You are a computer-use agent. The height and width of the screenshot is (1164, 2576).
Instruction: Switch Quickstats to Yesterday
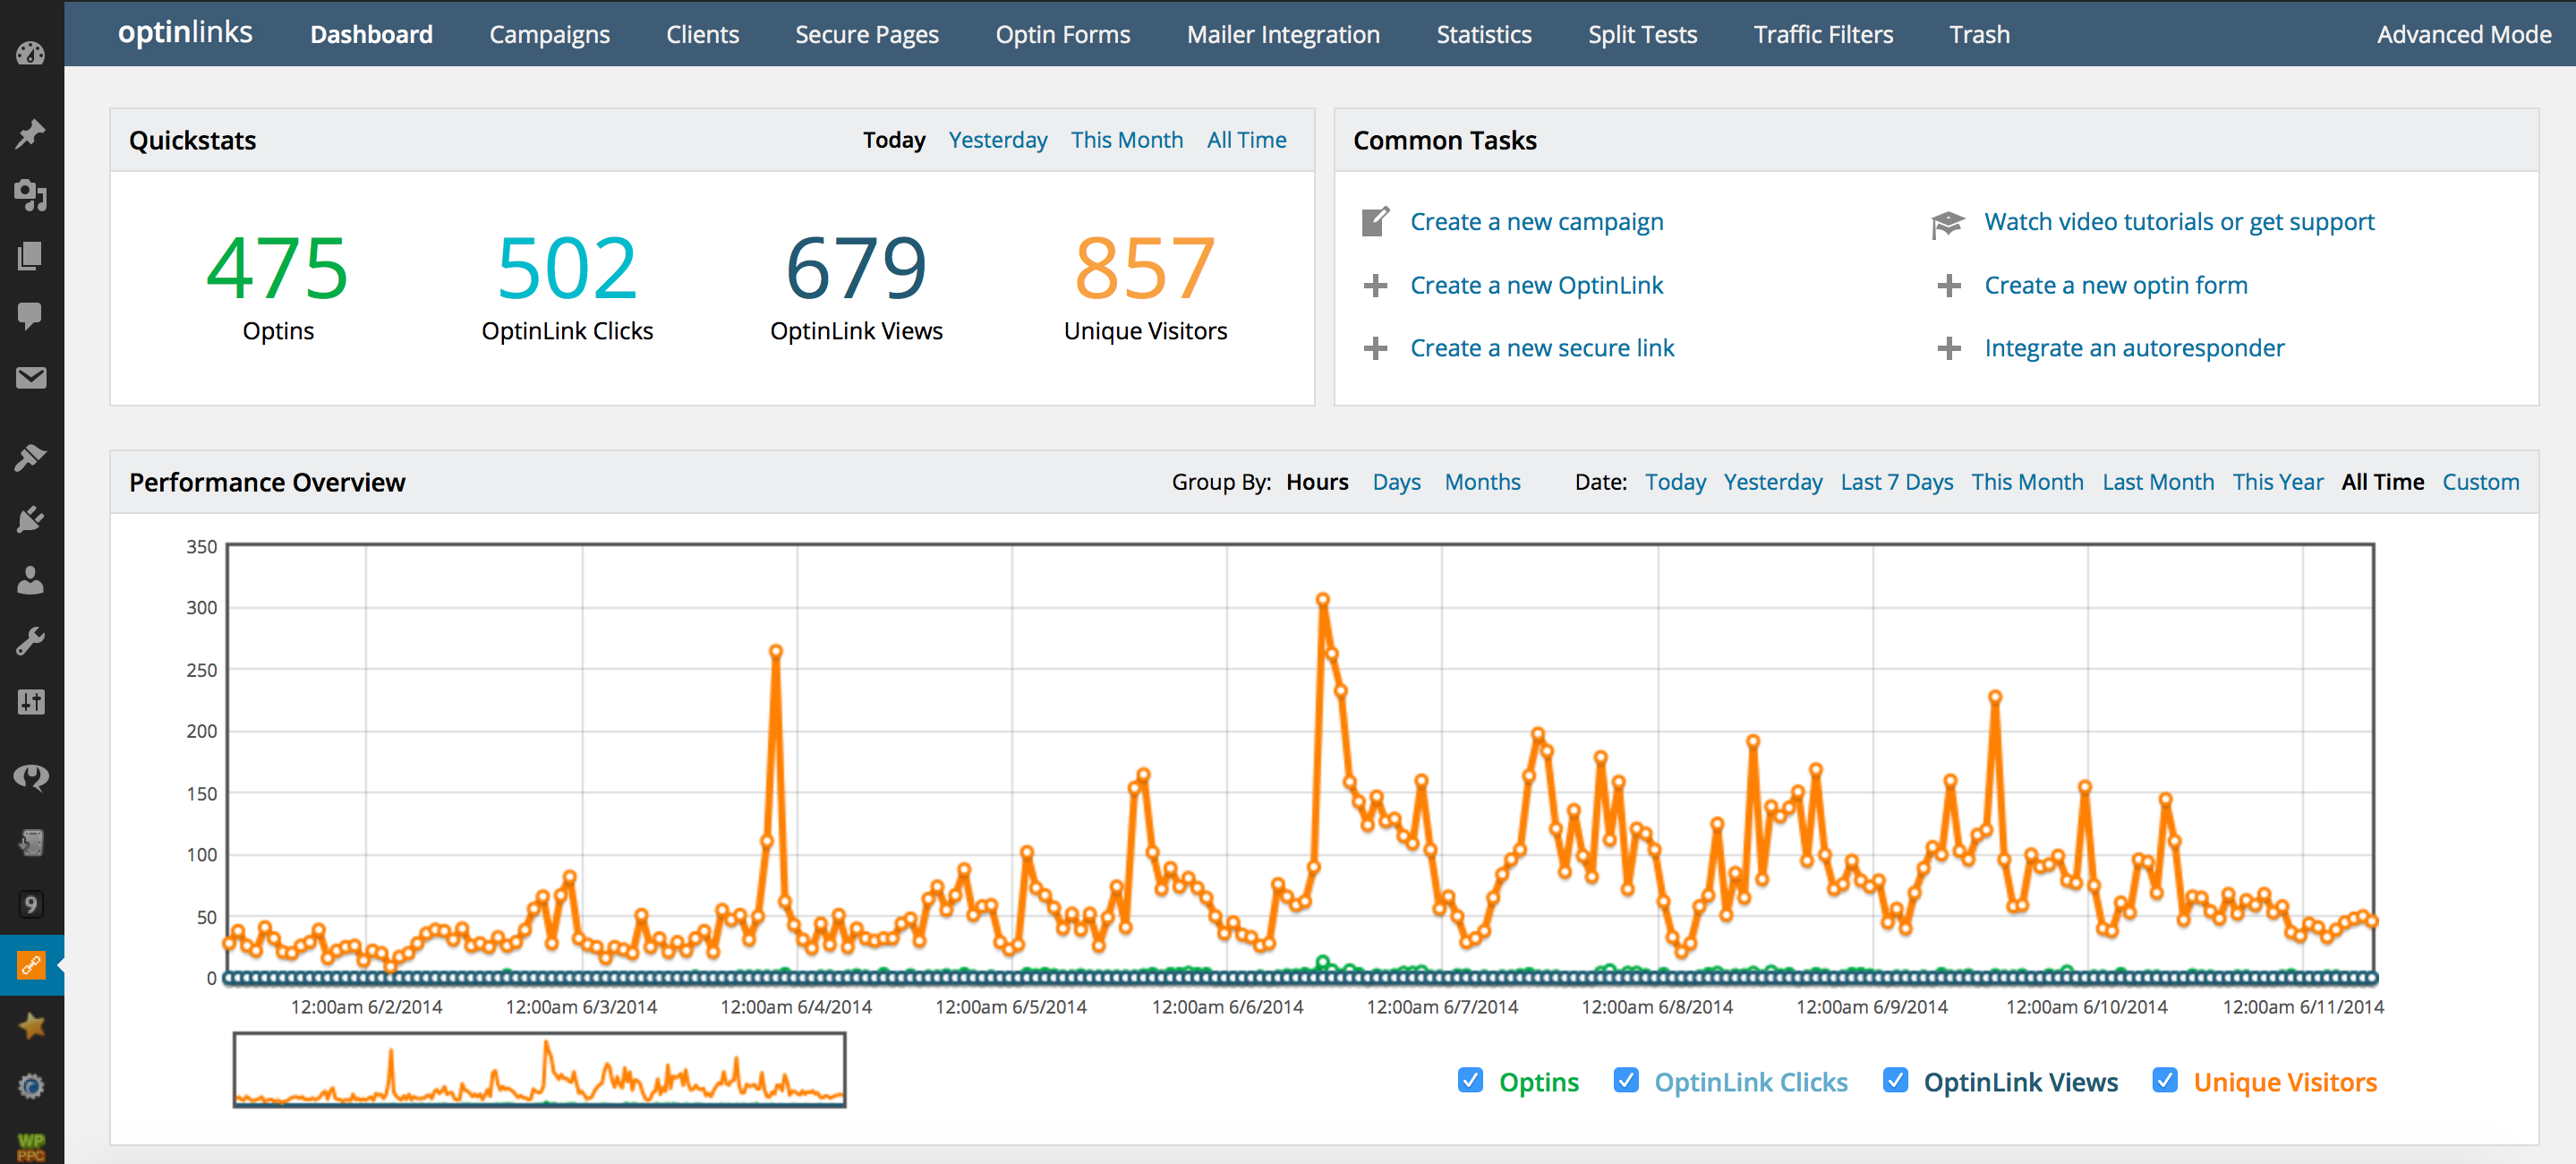pos(997,140)
